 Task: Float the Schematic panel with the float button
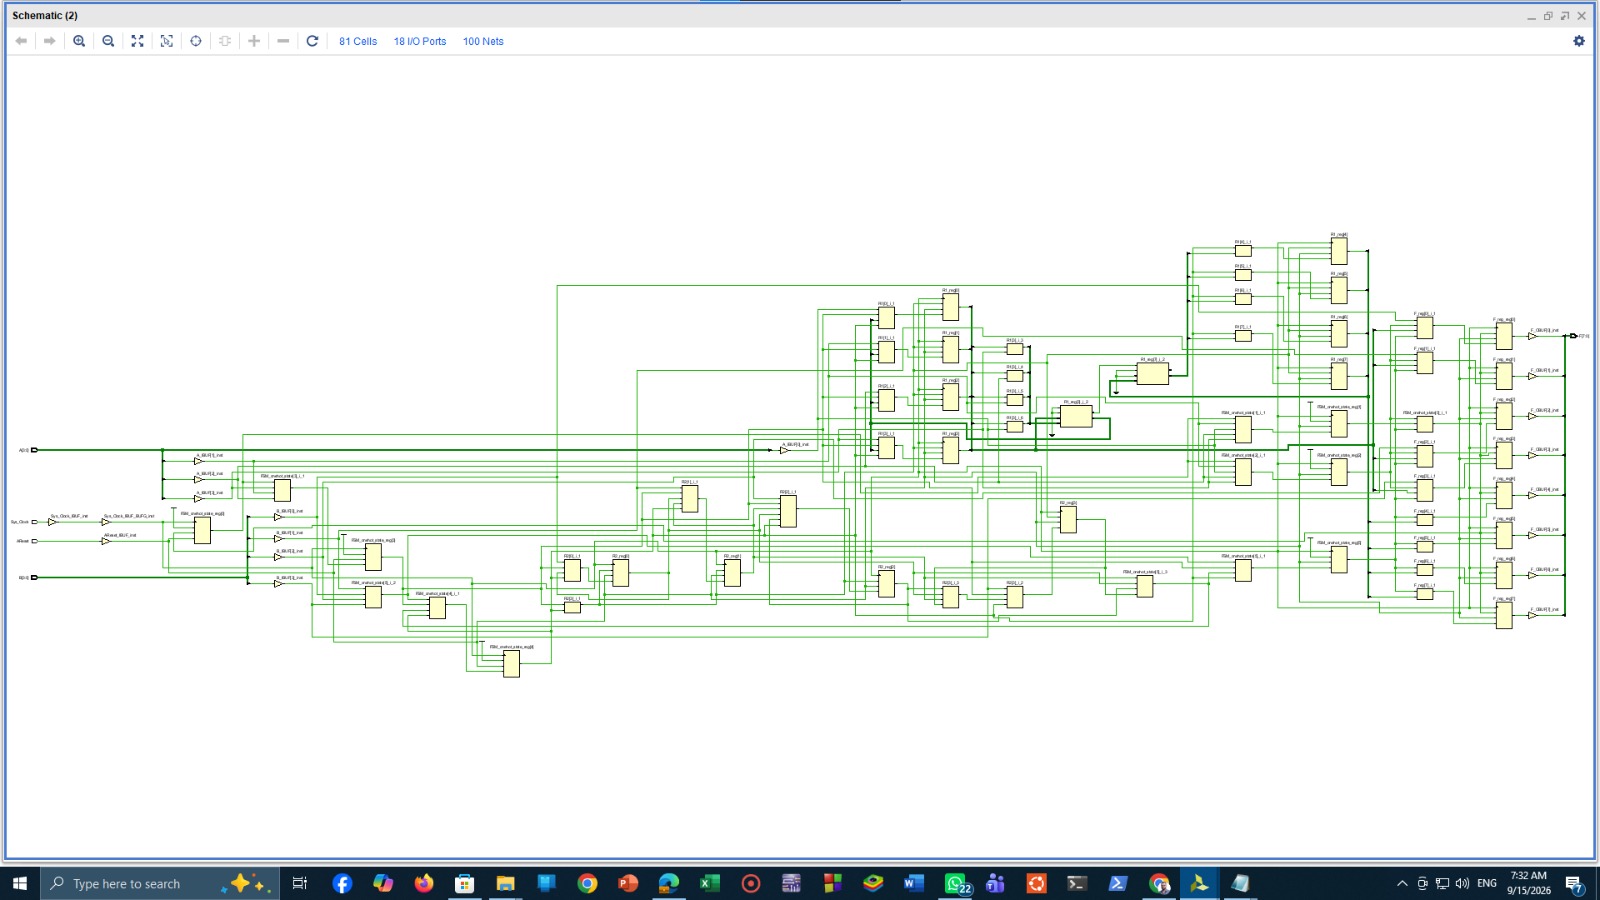coord(1565,16)
